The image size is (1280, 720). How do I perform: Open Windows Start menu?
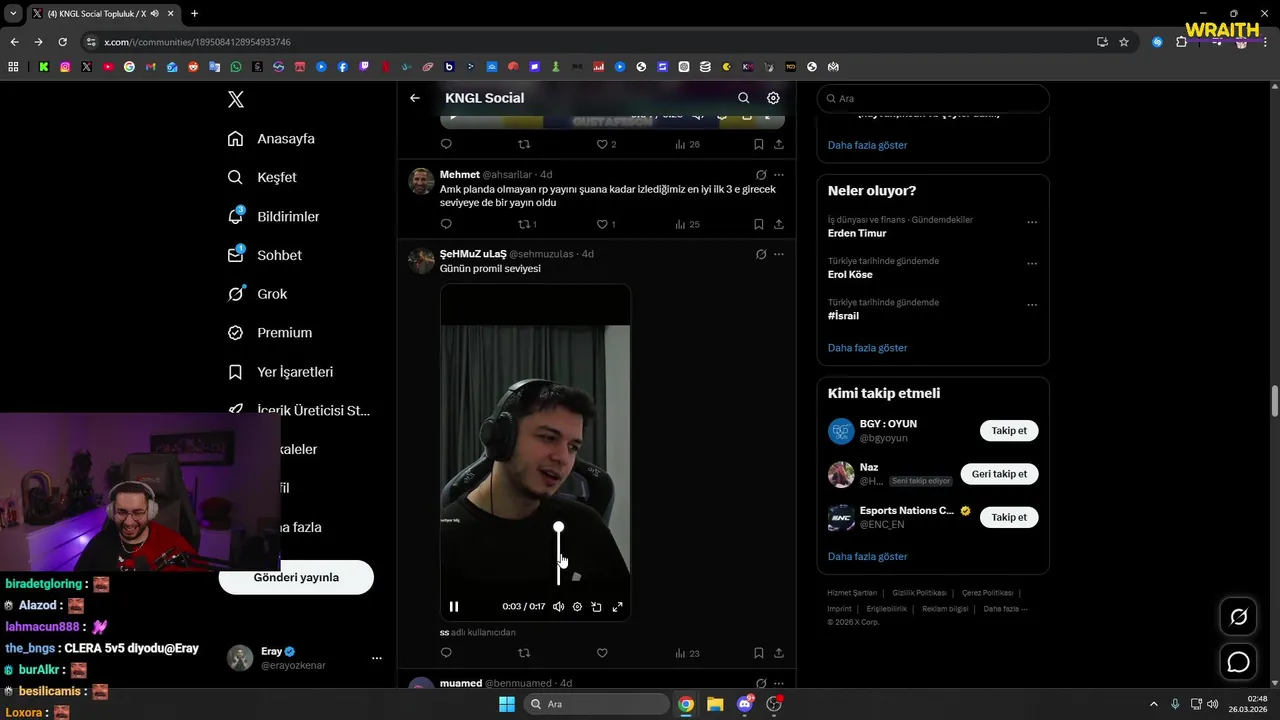click(506, 704)
